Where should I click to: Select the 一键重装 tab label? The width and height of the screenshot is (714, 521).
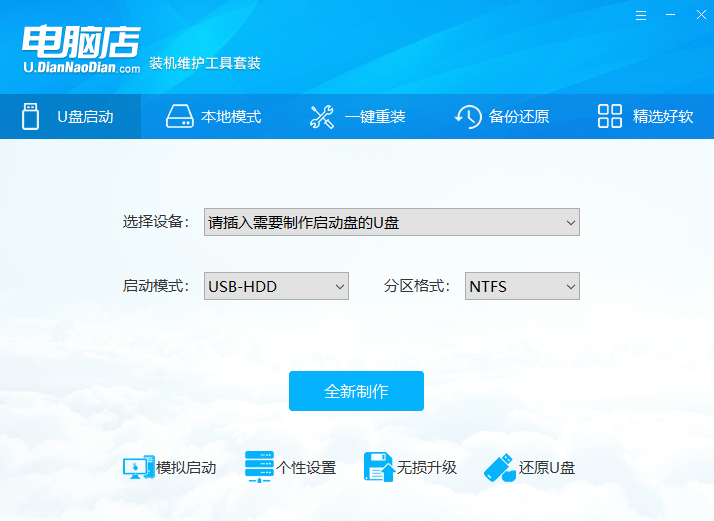click(x=375, y=116)
